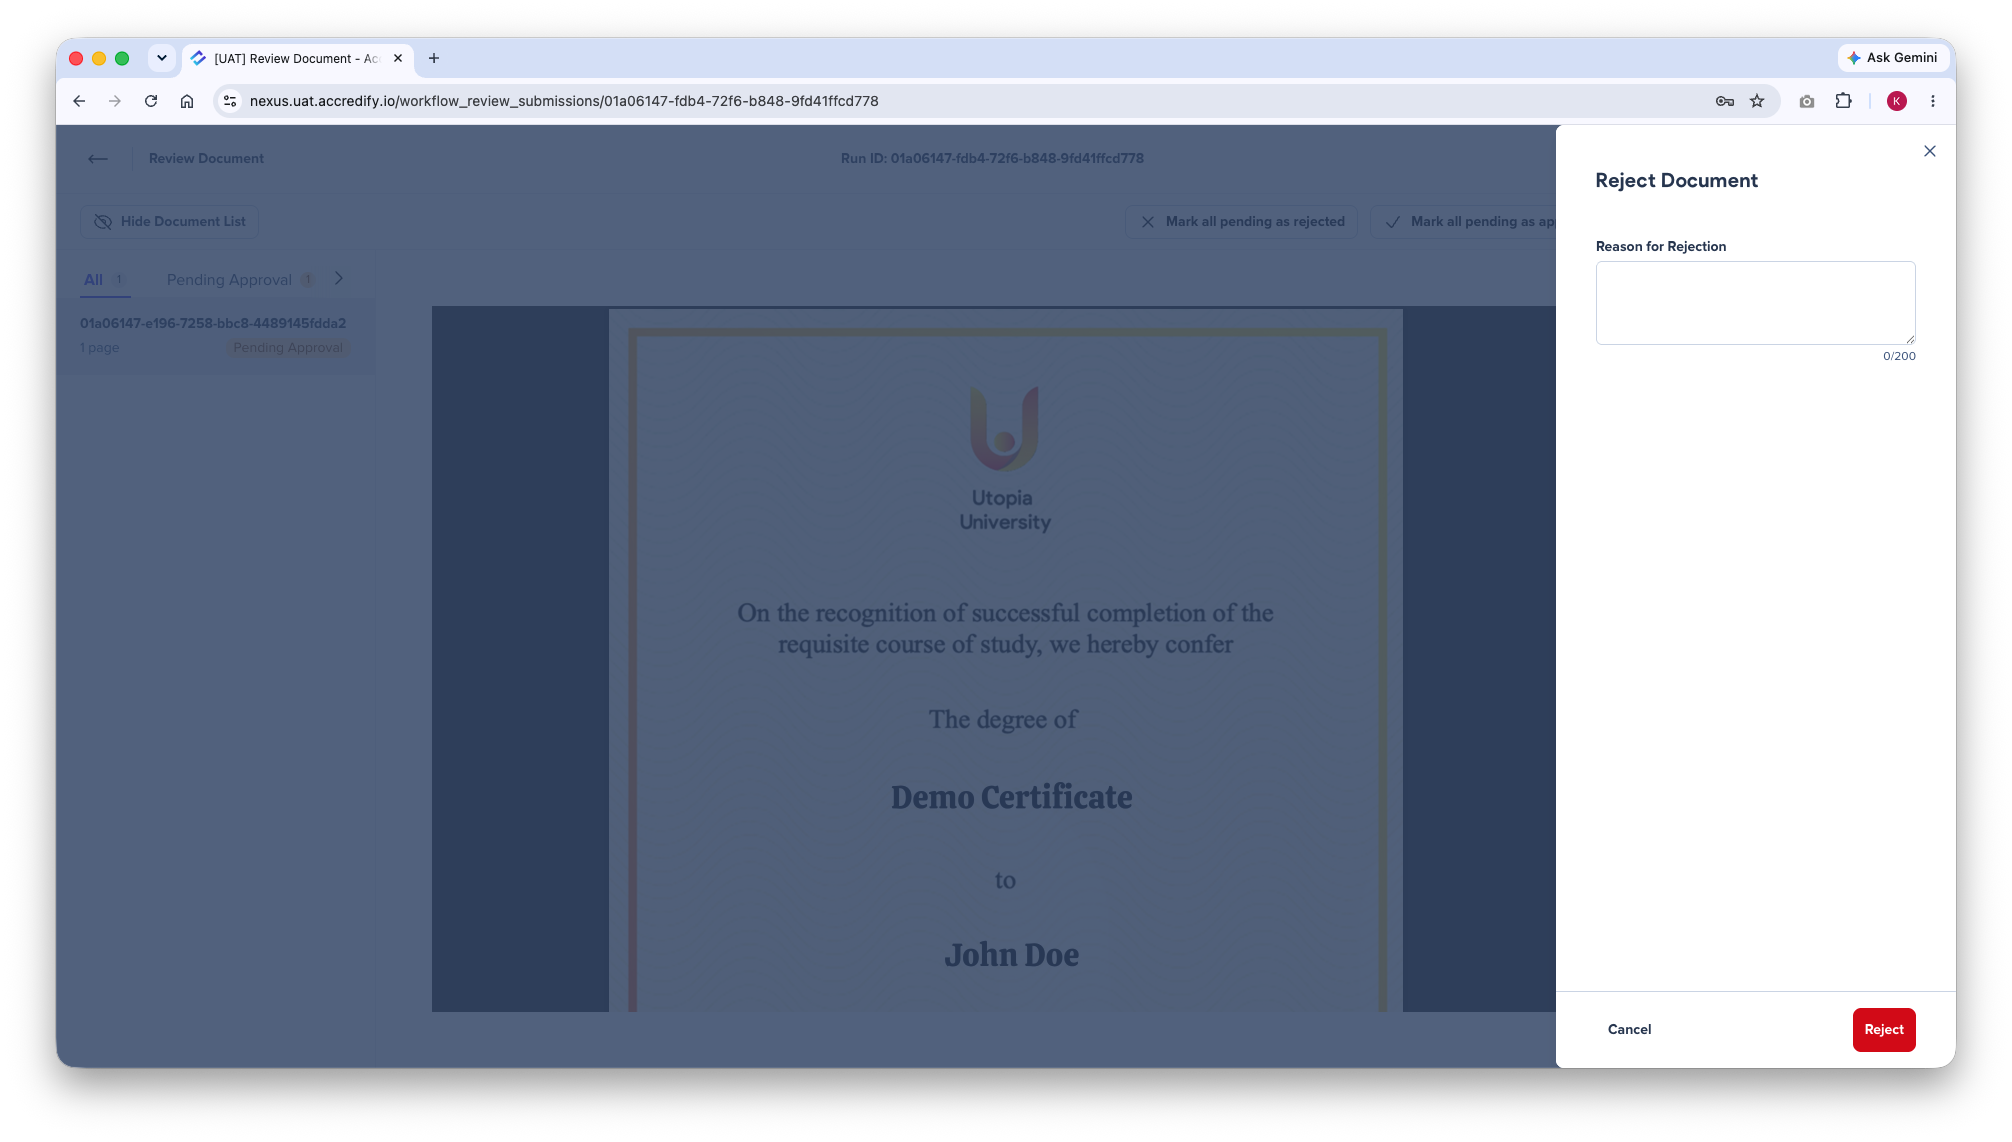Screen dimensions: 2012x1142
Task: Cancel the document rejection
Action: coord(1629,1029)
